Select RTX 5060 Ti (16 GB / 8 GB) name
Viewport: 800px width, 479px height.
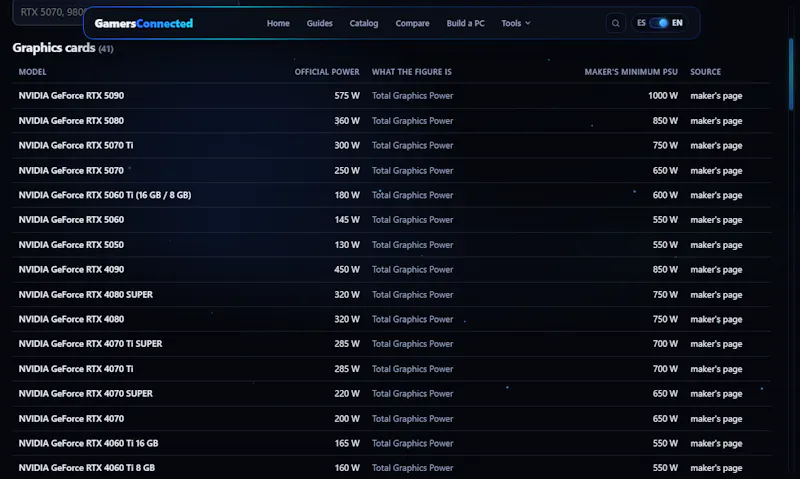pyautogui.click(x=105, y=195)
